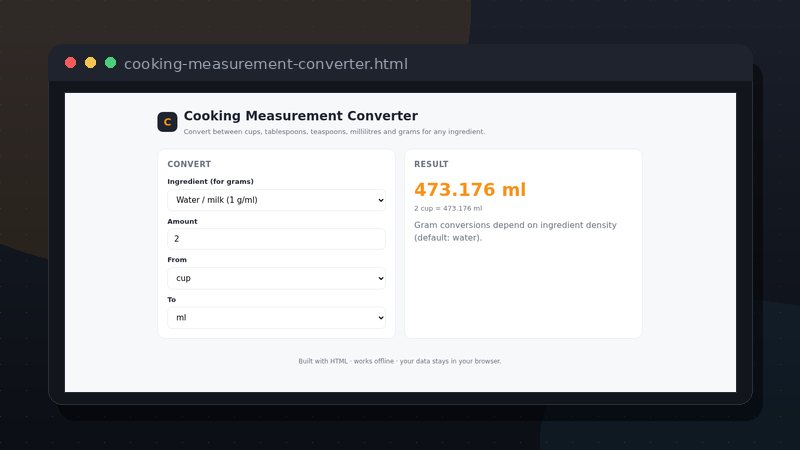Screen dimensions: 800x450
Task: Open the To unit dropdown set to ml
Action: click(277, 318)
